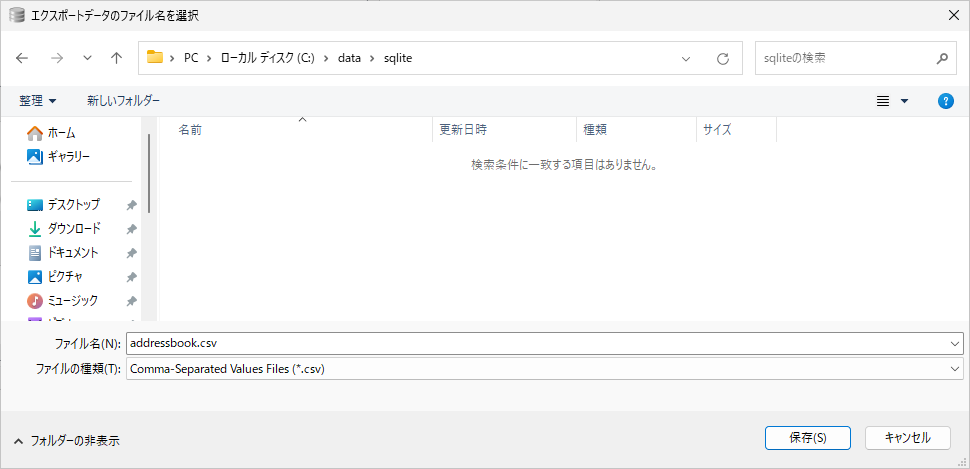Click the navigation pane scrollbar

[x=149, y=173]
